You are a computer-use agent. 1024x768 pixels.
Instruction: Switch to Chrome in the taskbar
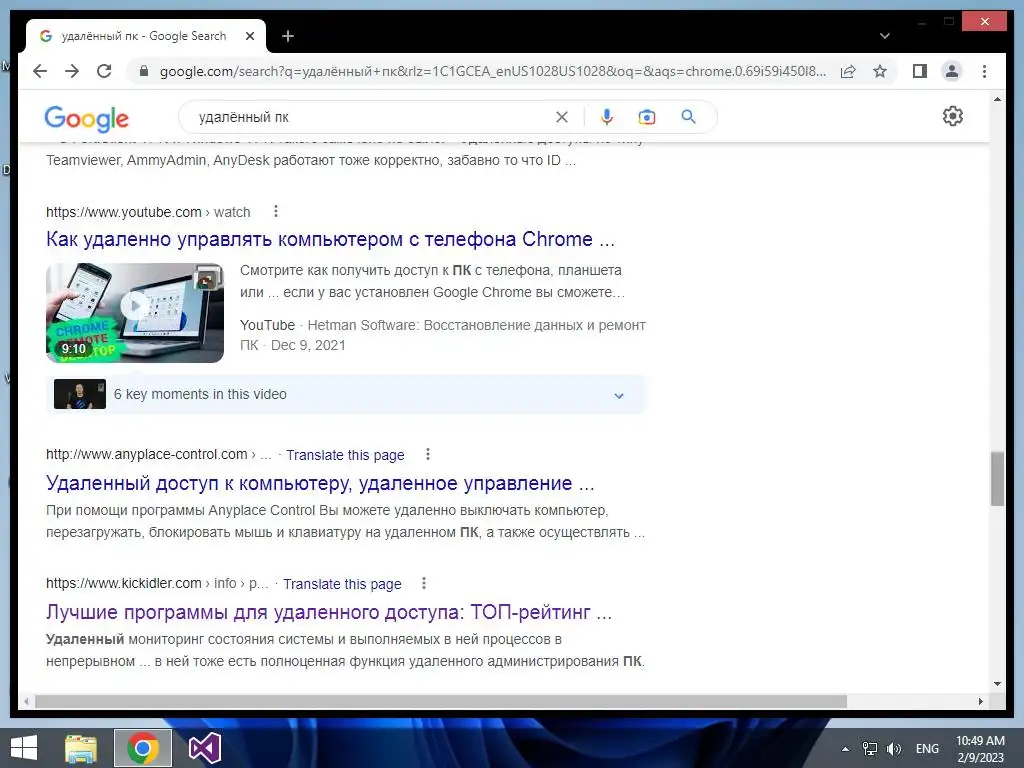pos(143,748)
